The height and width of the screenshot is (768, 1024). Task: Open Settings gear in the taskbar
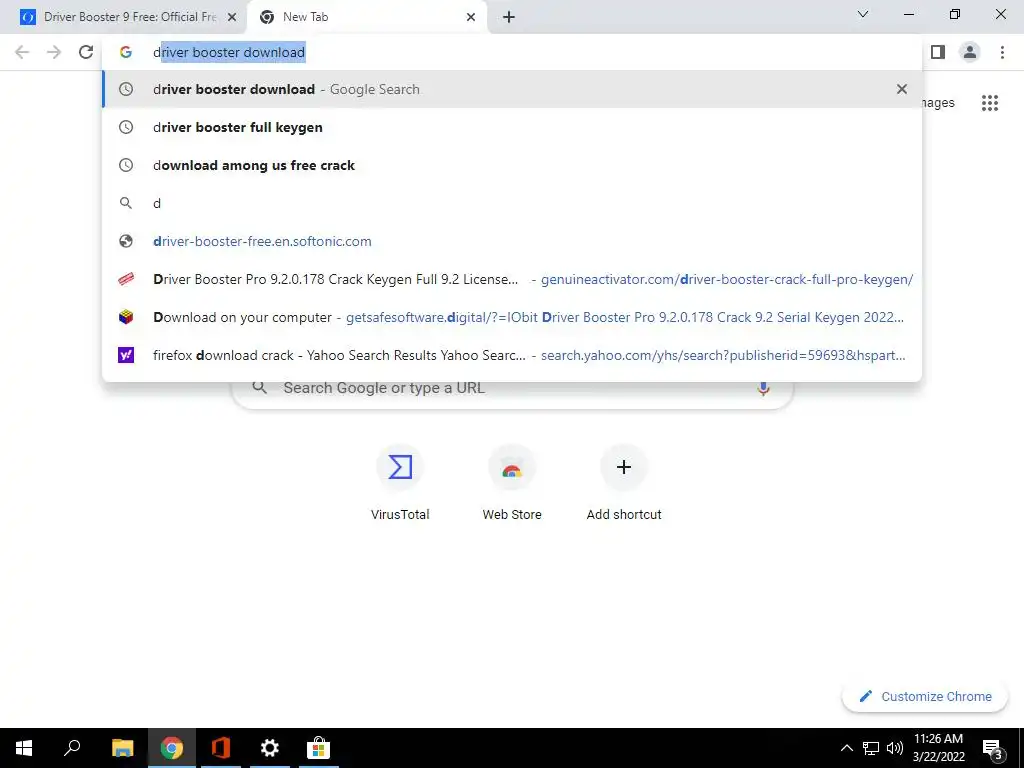point(269,748)
